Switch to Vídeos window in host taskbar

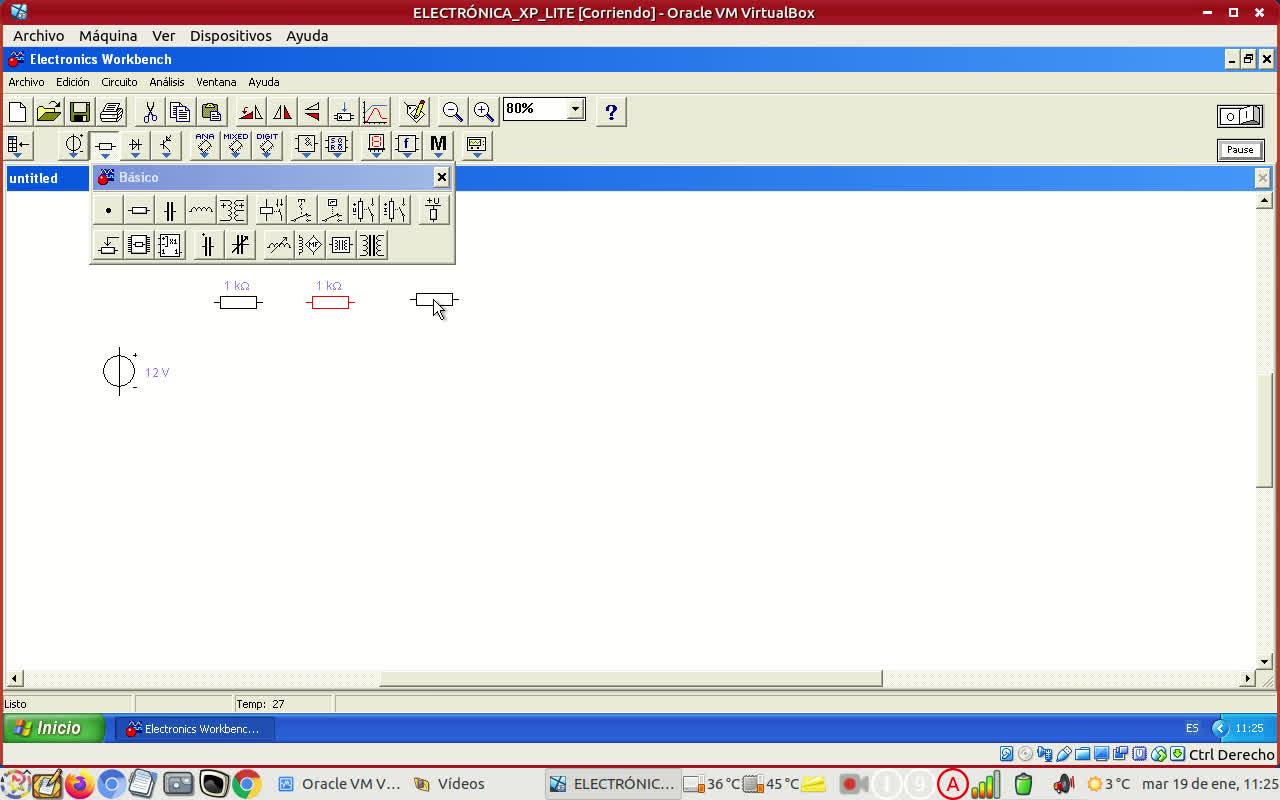click(x=450, y=784)
